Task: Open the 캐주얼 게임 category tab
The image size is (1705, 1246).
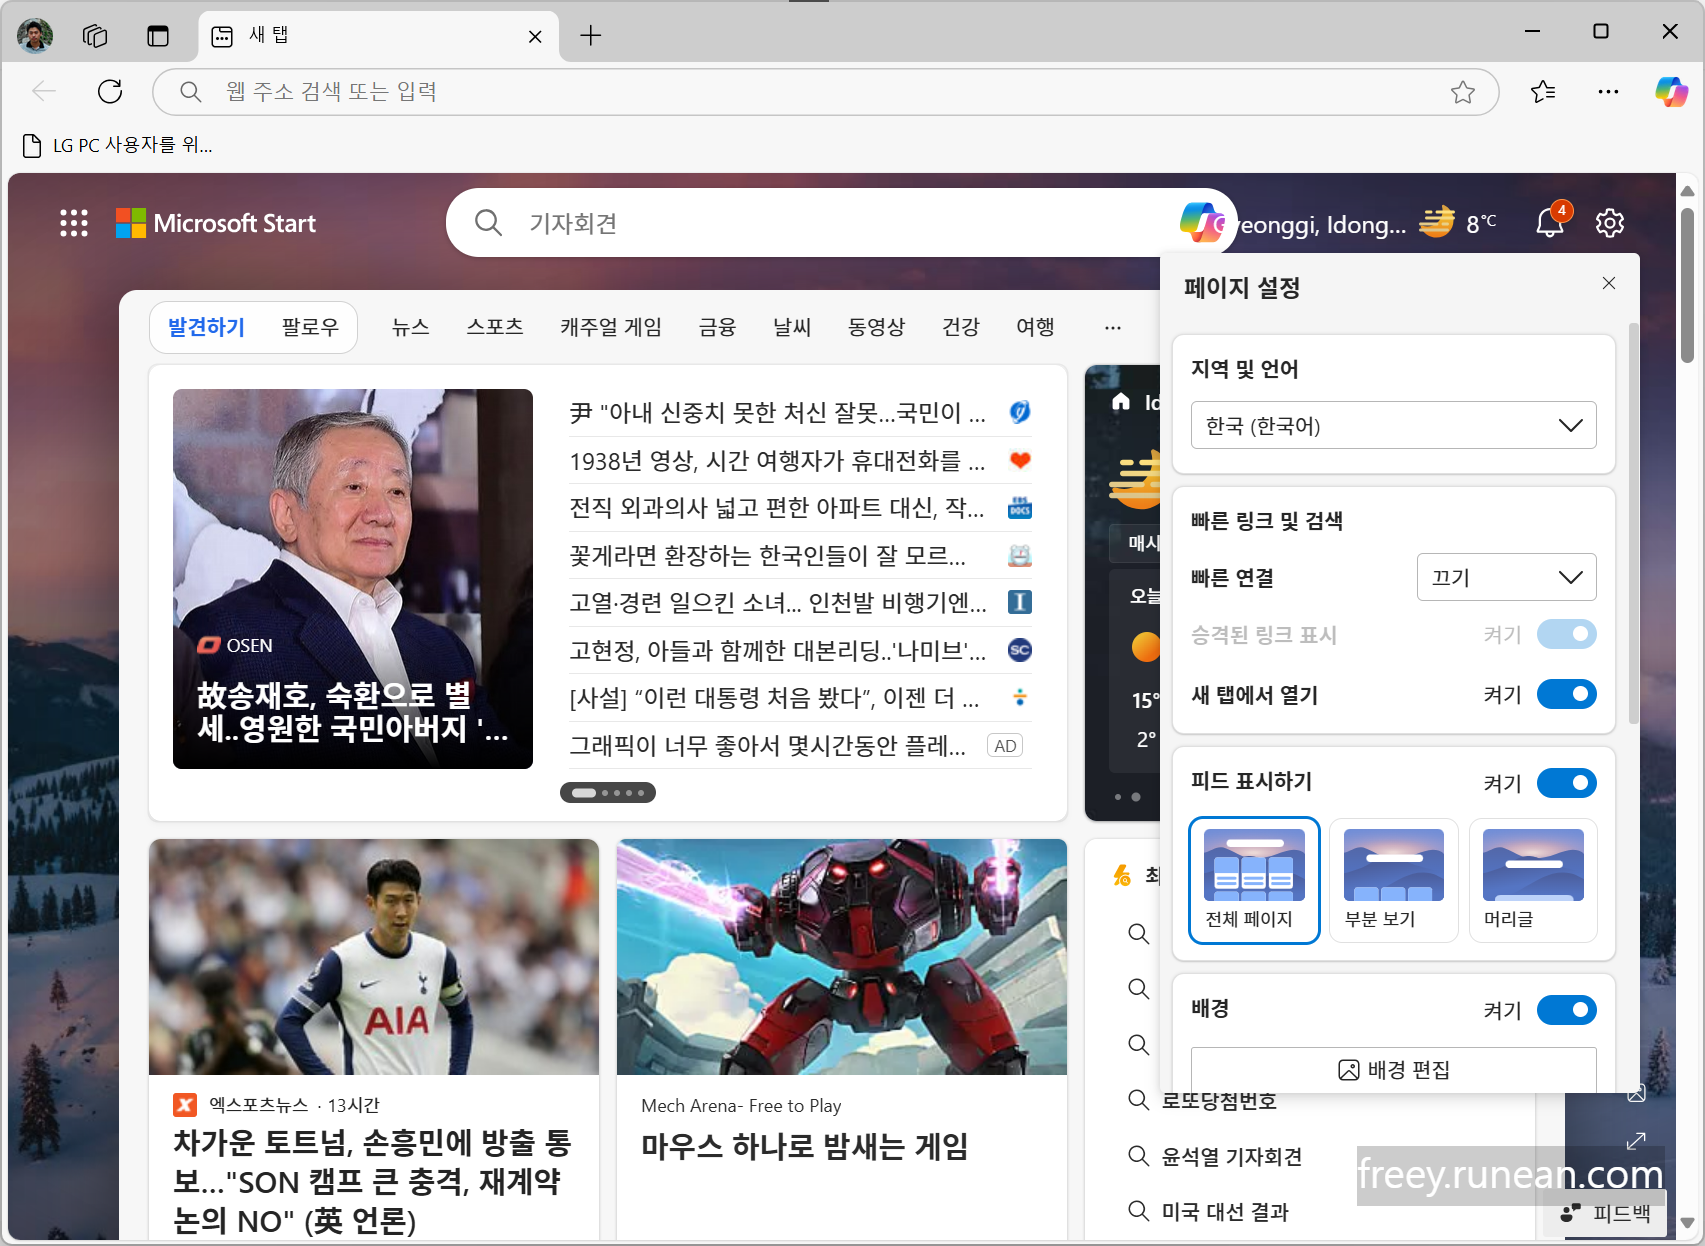Action: pos(611,327)
